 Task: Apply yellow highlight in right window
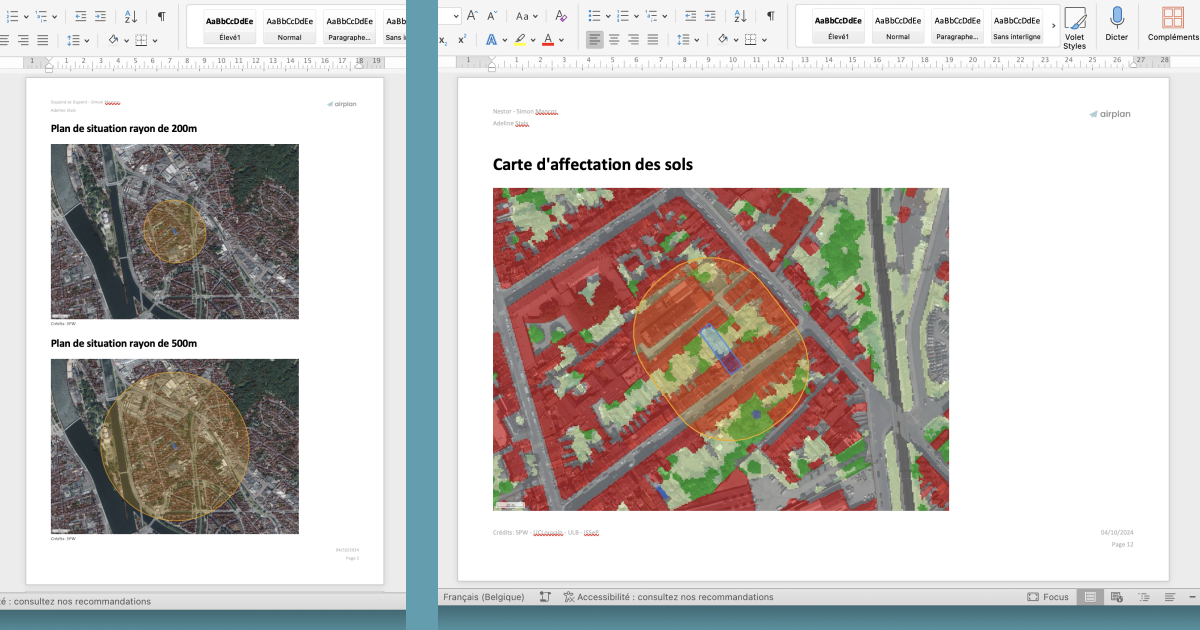tap(519, 39)
